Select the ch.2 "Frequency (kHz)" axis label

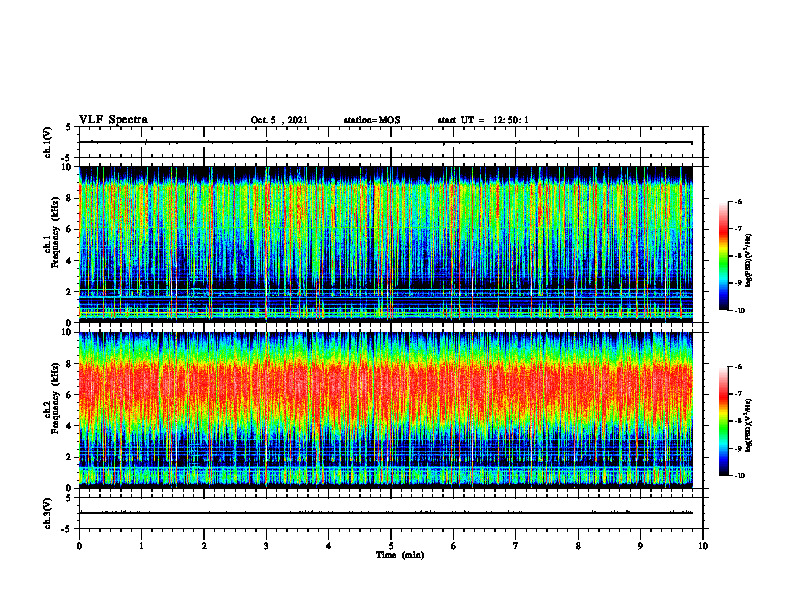(55, 398)
